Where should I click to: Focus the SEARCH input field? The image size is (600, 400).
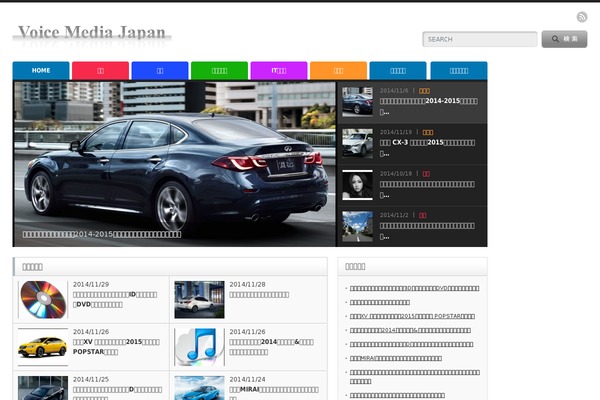click(480, 39)
